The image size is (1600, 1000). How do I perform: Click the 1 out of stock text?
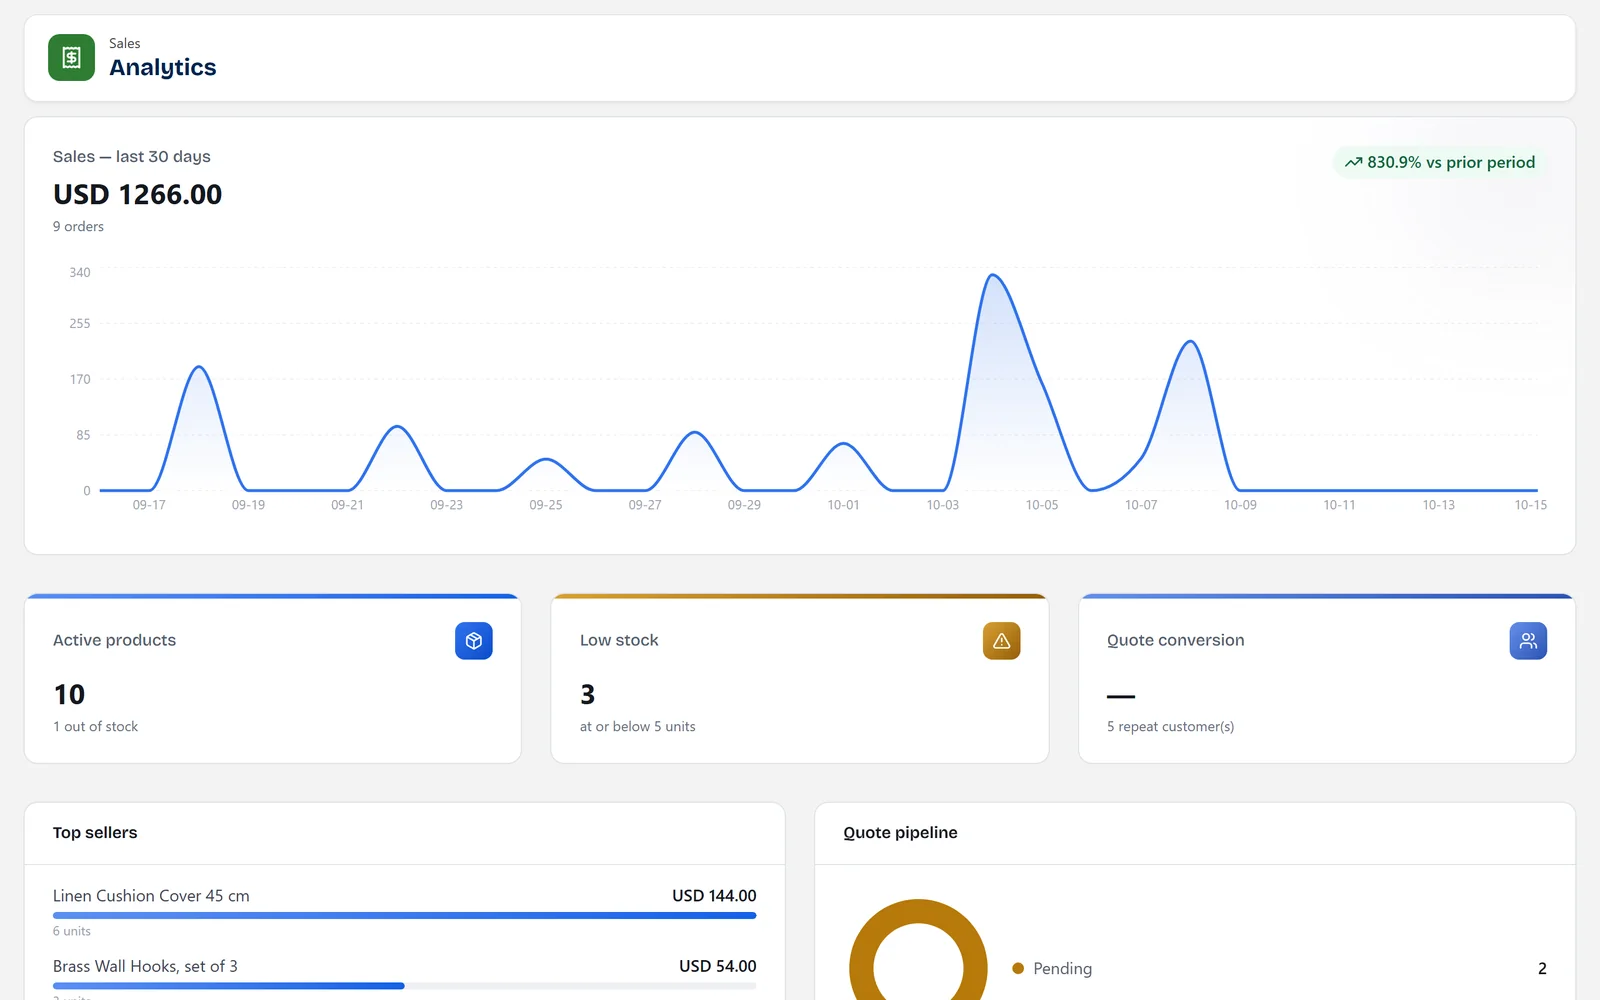pos(96,727)
